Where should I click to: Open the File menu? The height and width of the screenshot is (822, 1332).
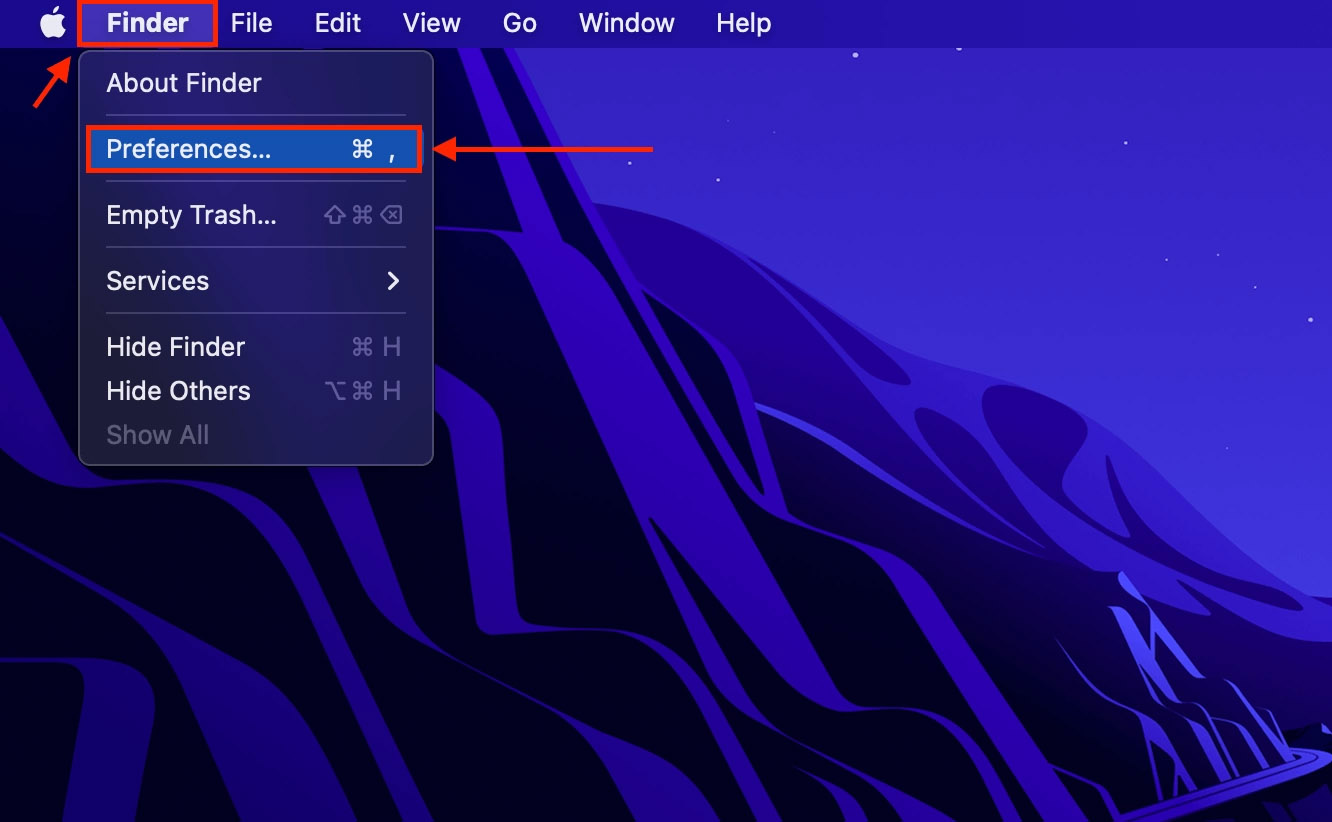[251, 22]
